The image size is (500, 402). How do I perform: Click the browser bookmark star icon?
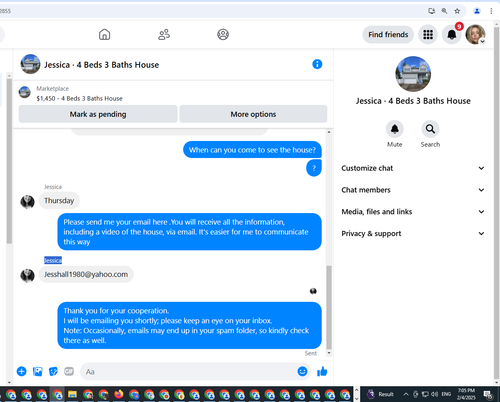(457, 11)
